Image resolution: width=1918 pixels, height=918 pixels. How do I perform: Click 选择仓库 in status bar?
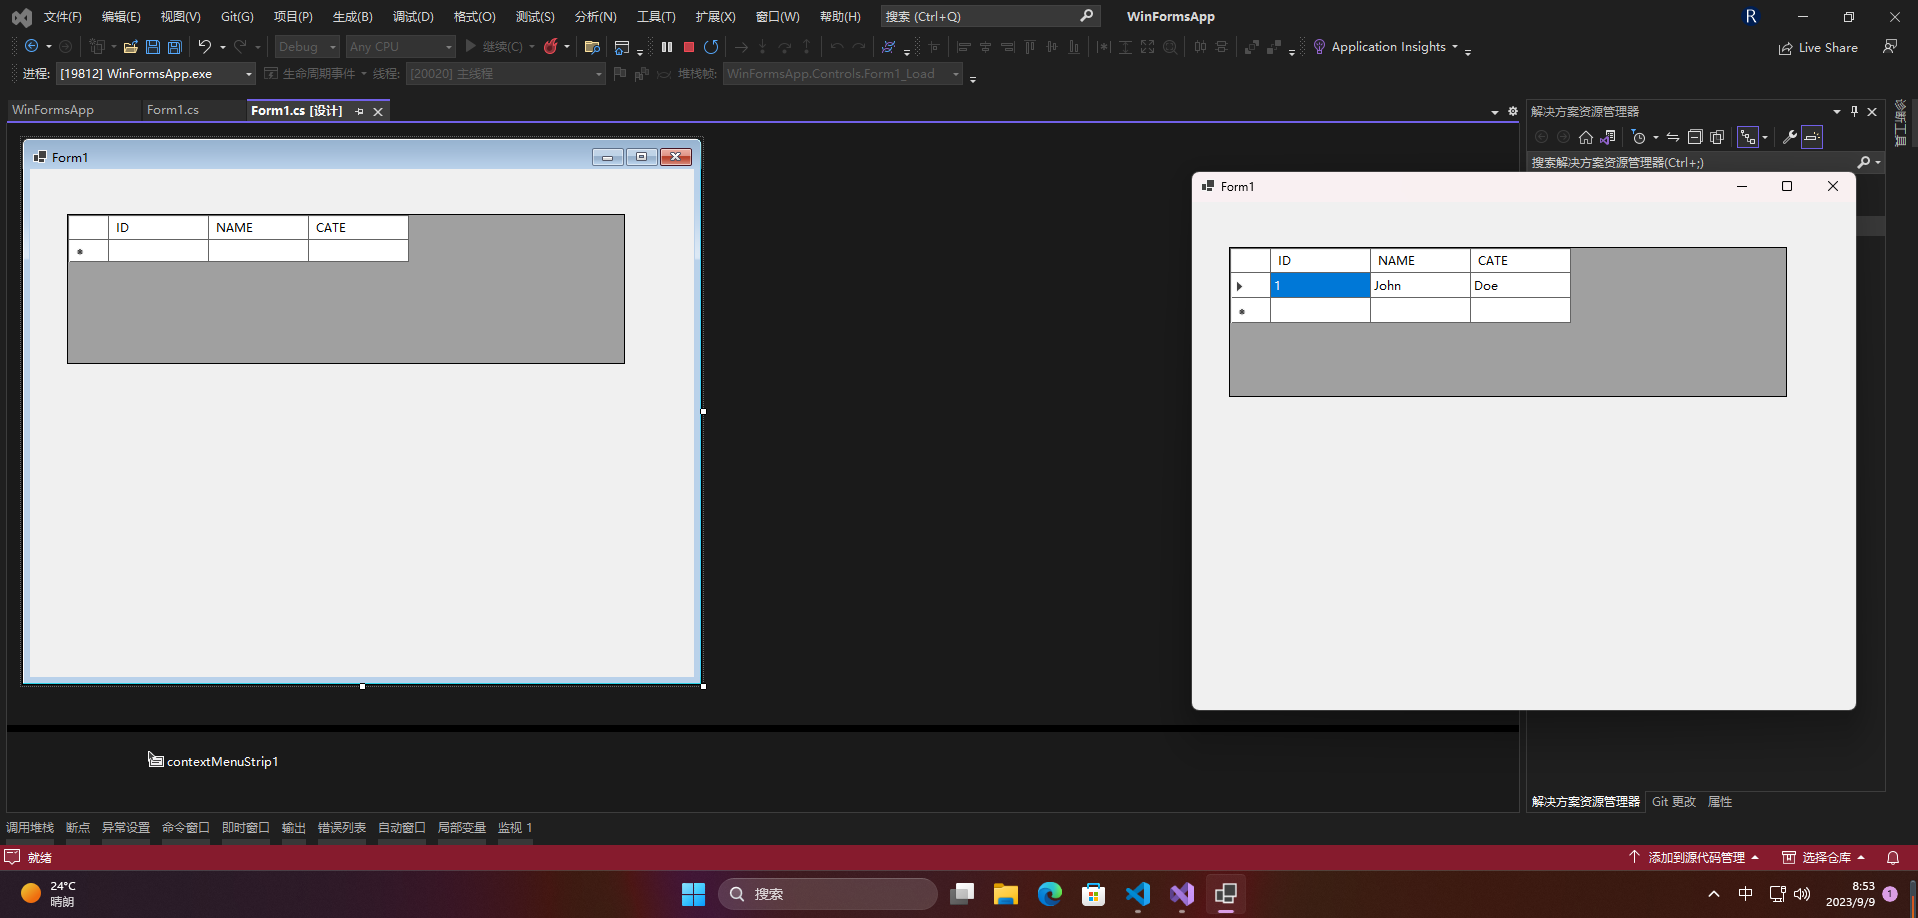coord(1823,858)
